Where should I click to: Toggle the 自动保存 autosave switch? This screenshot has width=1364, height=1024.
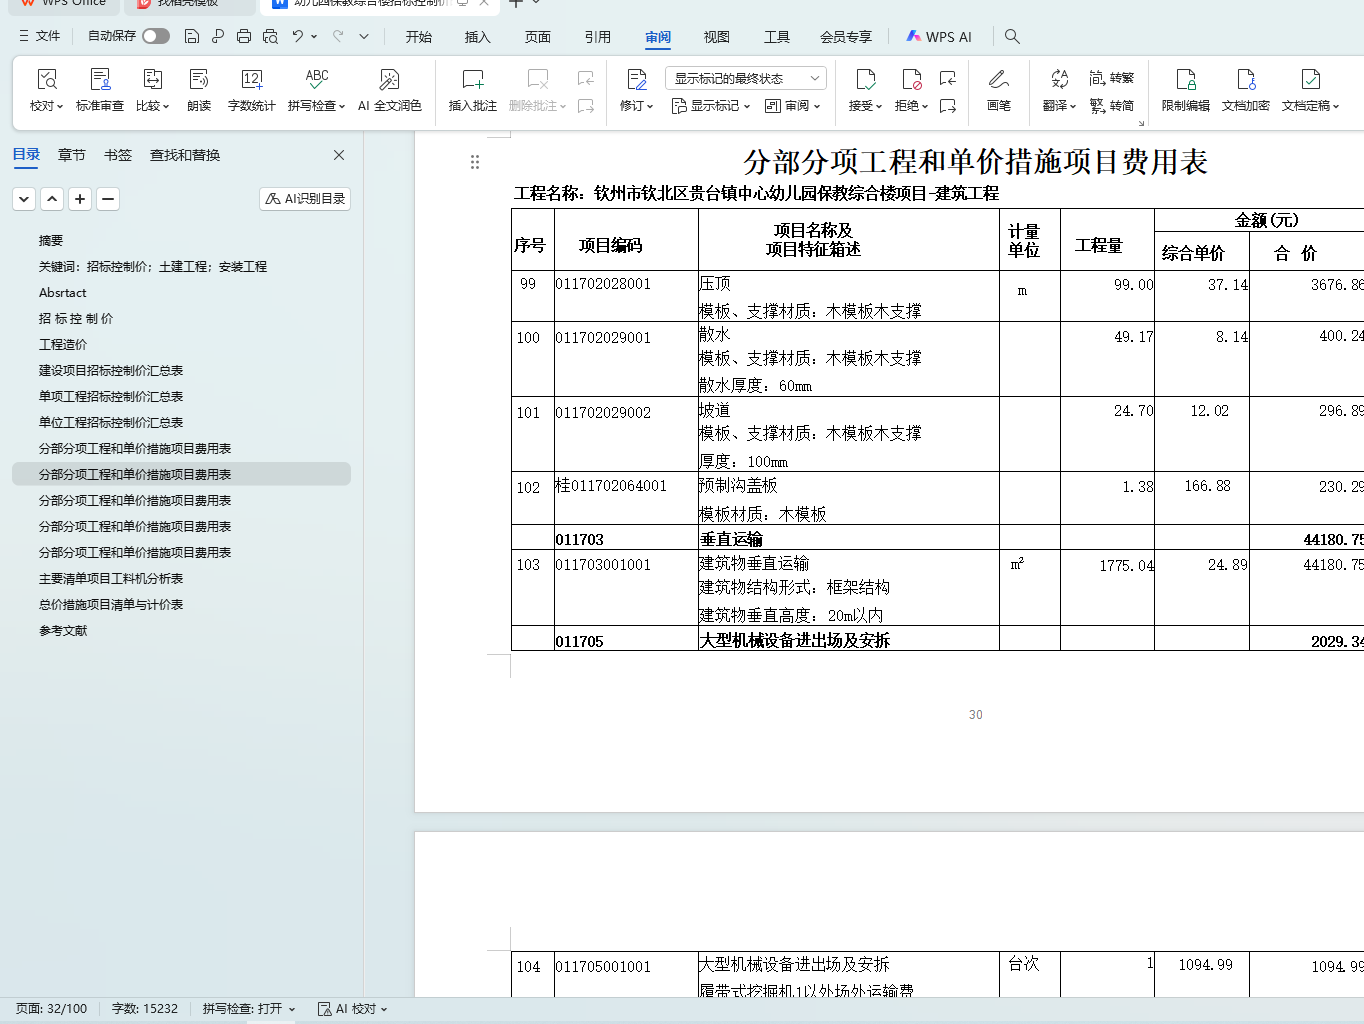coord(155,36)
